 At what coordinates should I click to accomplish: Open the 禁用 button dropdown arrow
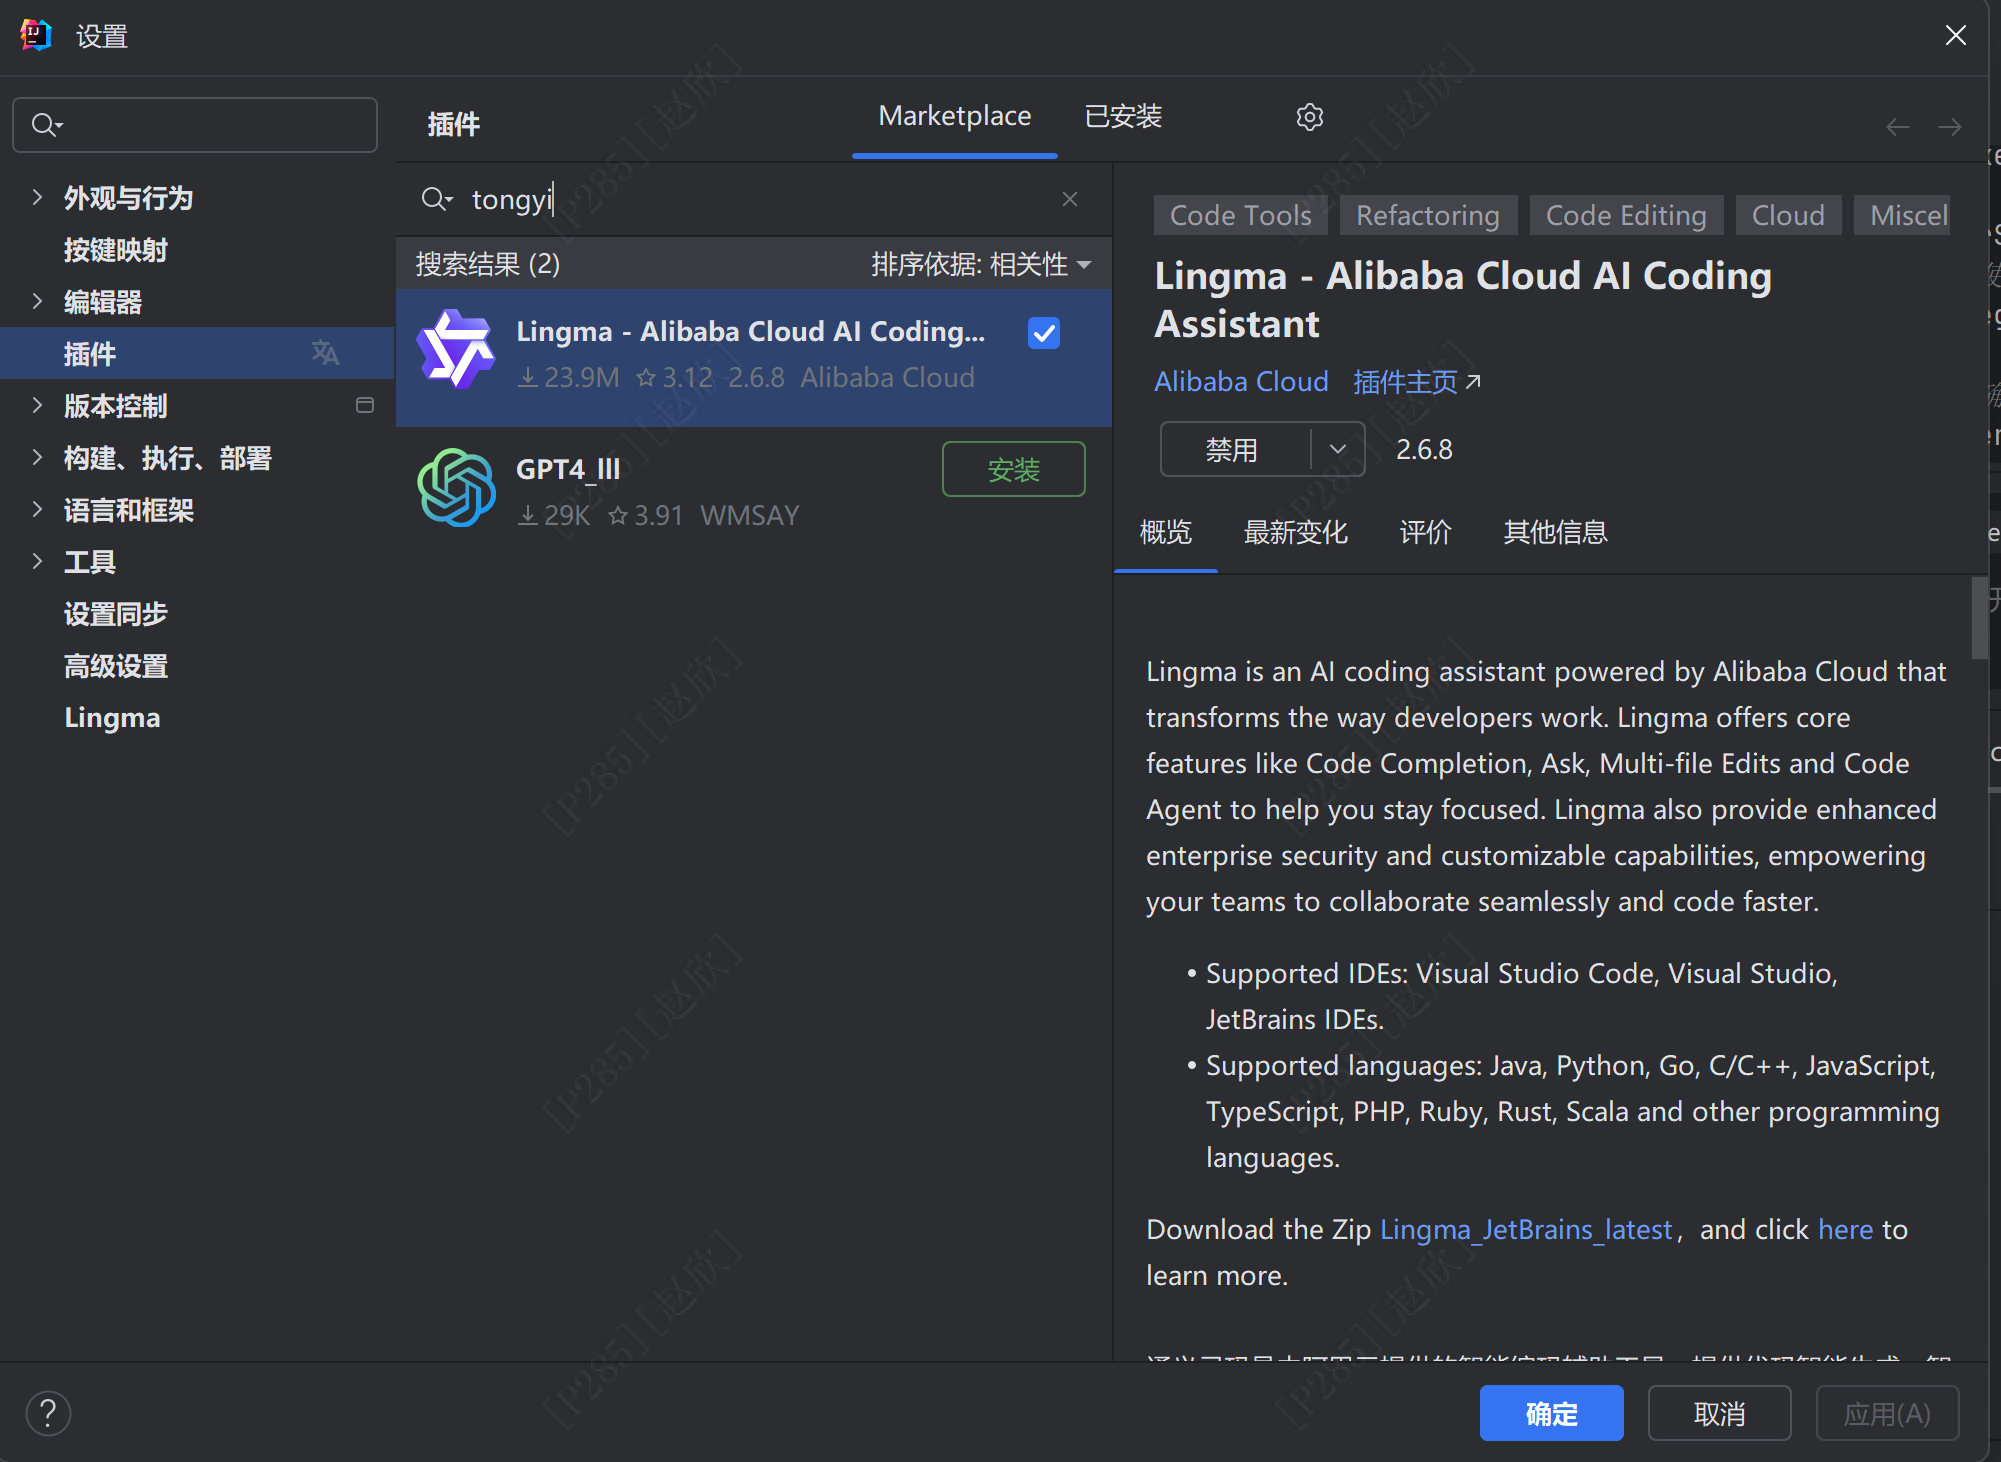tap(1338, 450)
